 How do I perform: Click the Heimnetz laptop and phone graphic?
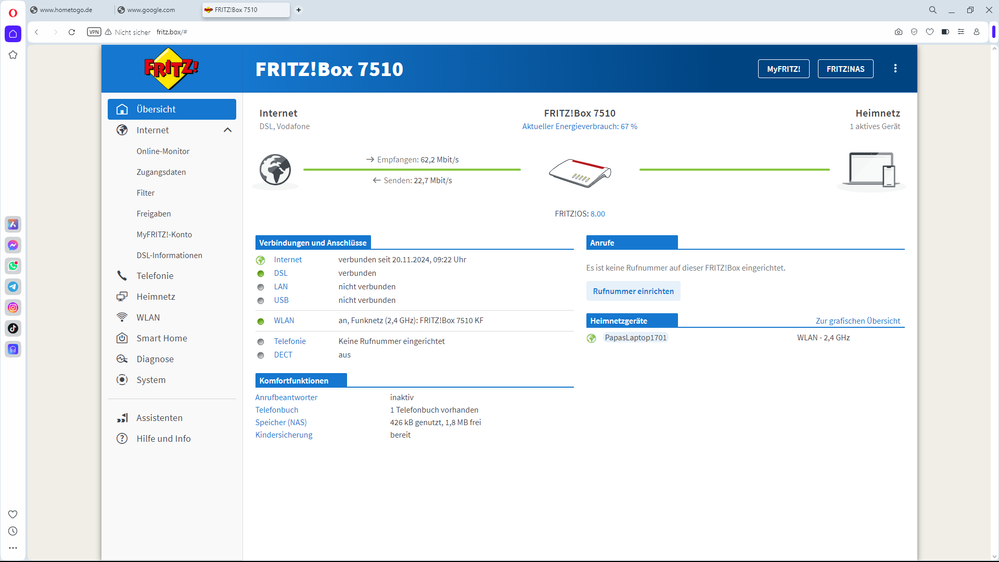[872, 170]
